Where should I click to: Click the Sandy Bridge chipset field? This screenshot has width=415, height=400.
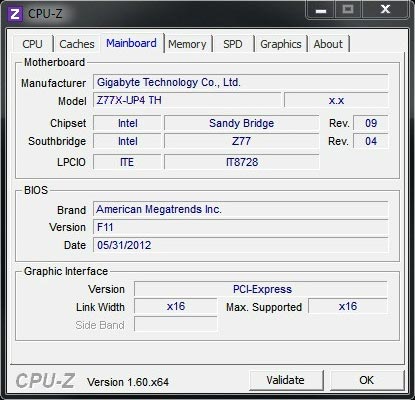(242, 123)
